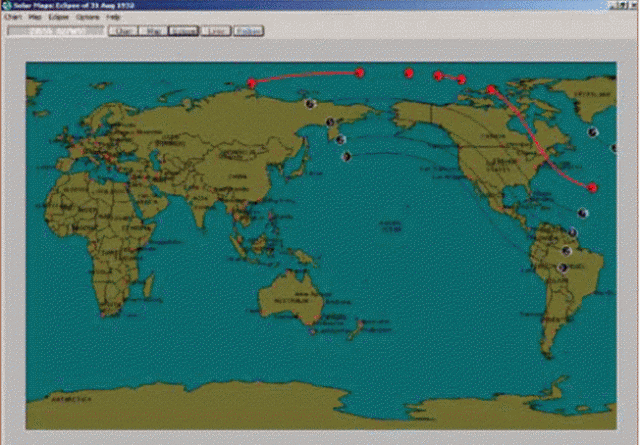
Task: Click the date field left of toolbar buttons
Action: [x=53, y=31]
